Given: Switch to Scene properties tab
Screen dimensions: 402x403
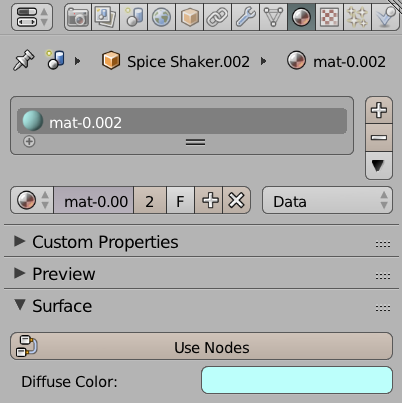Looking at the screenshot, I should pos(133,17).
